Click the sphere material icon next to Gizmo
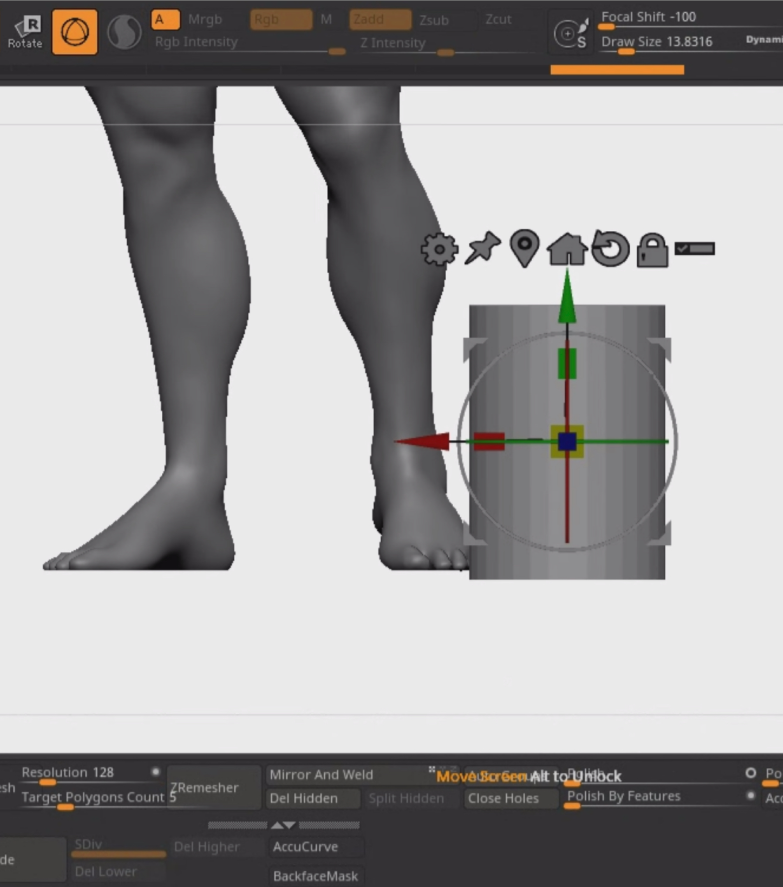The width and height of the screenshot is (783, 887). [124, 32]
